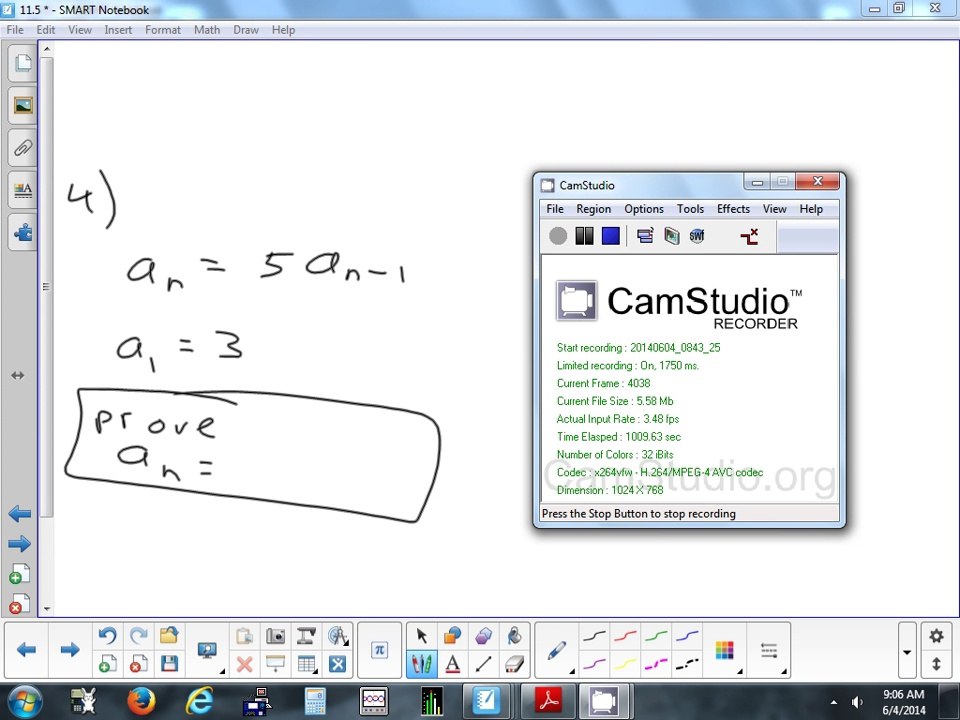Pick the green pen line style
Viewport: 960px width, 720px height.
coord(656,637)
